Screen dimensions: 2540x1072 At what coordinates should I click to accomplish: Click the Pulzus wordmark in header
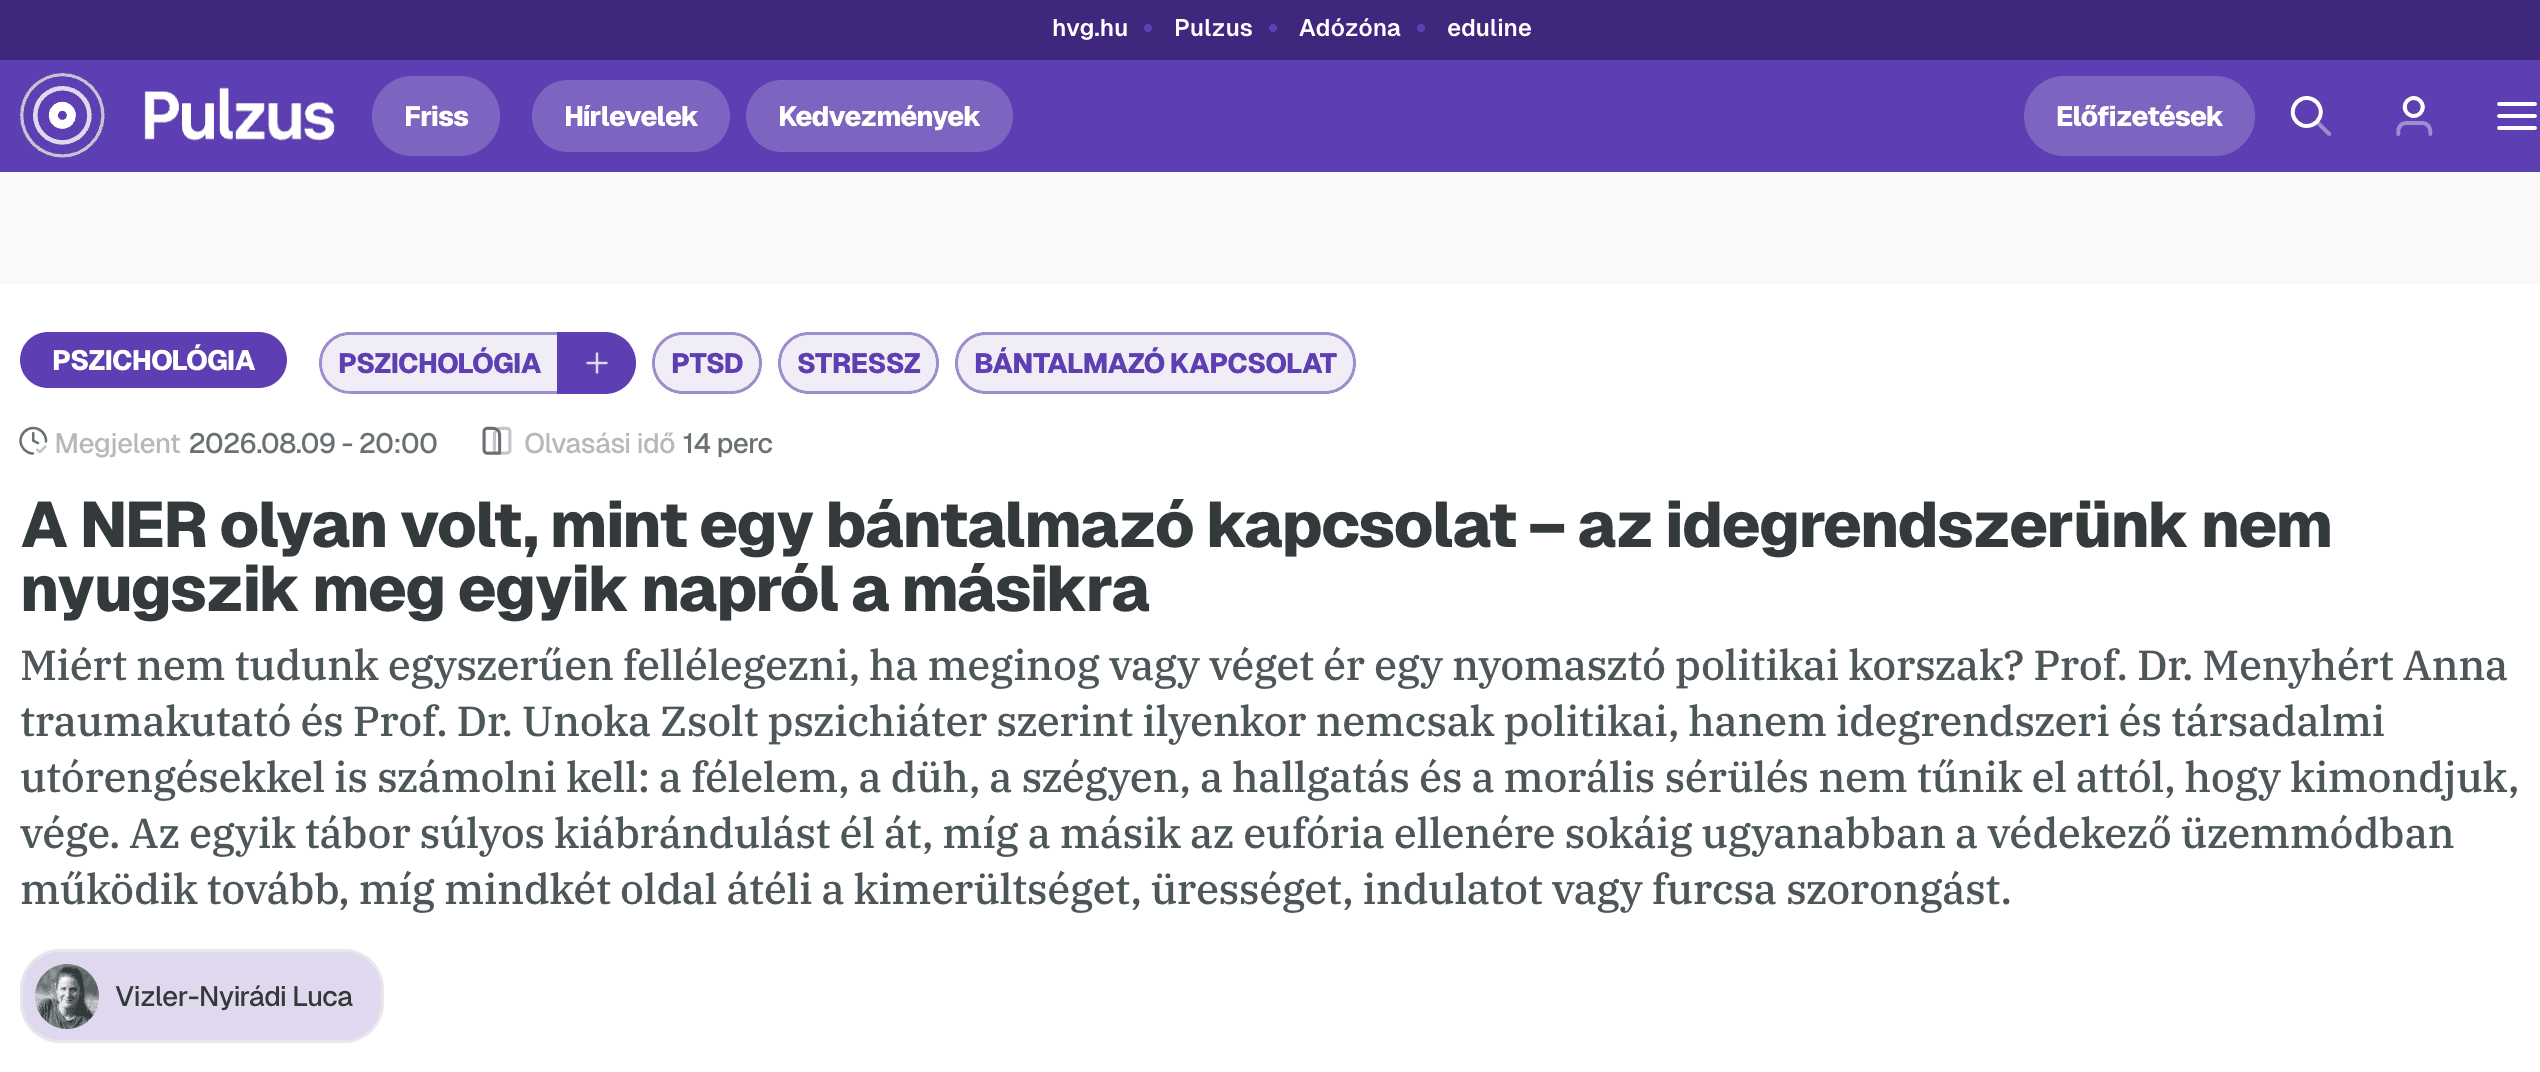[239, 116]
